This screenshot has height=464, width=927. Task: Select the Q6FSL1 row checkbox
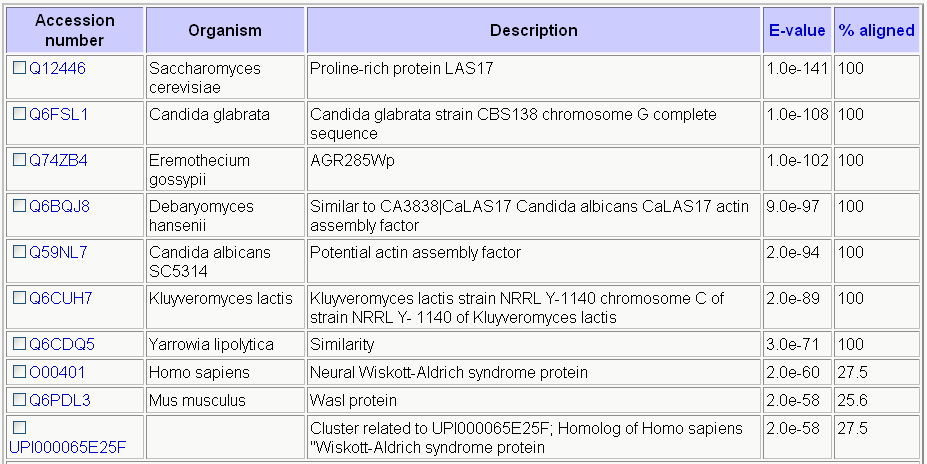pos(20,115)
